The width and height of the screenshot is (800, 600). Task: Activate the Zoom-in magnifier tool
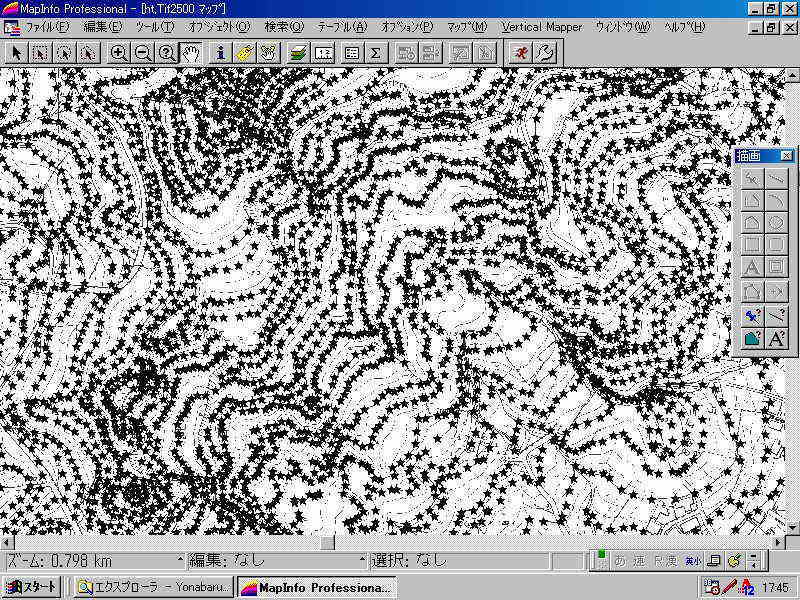tap(119, 52)
